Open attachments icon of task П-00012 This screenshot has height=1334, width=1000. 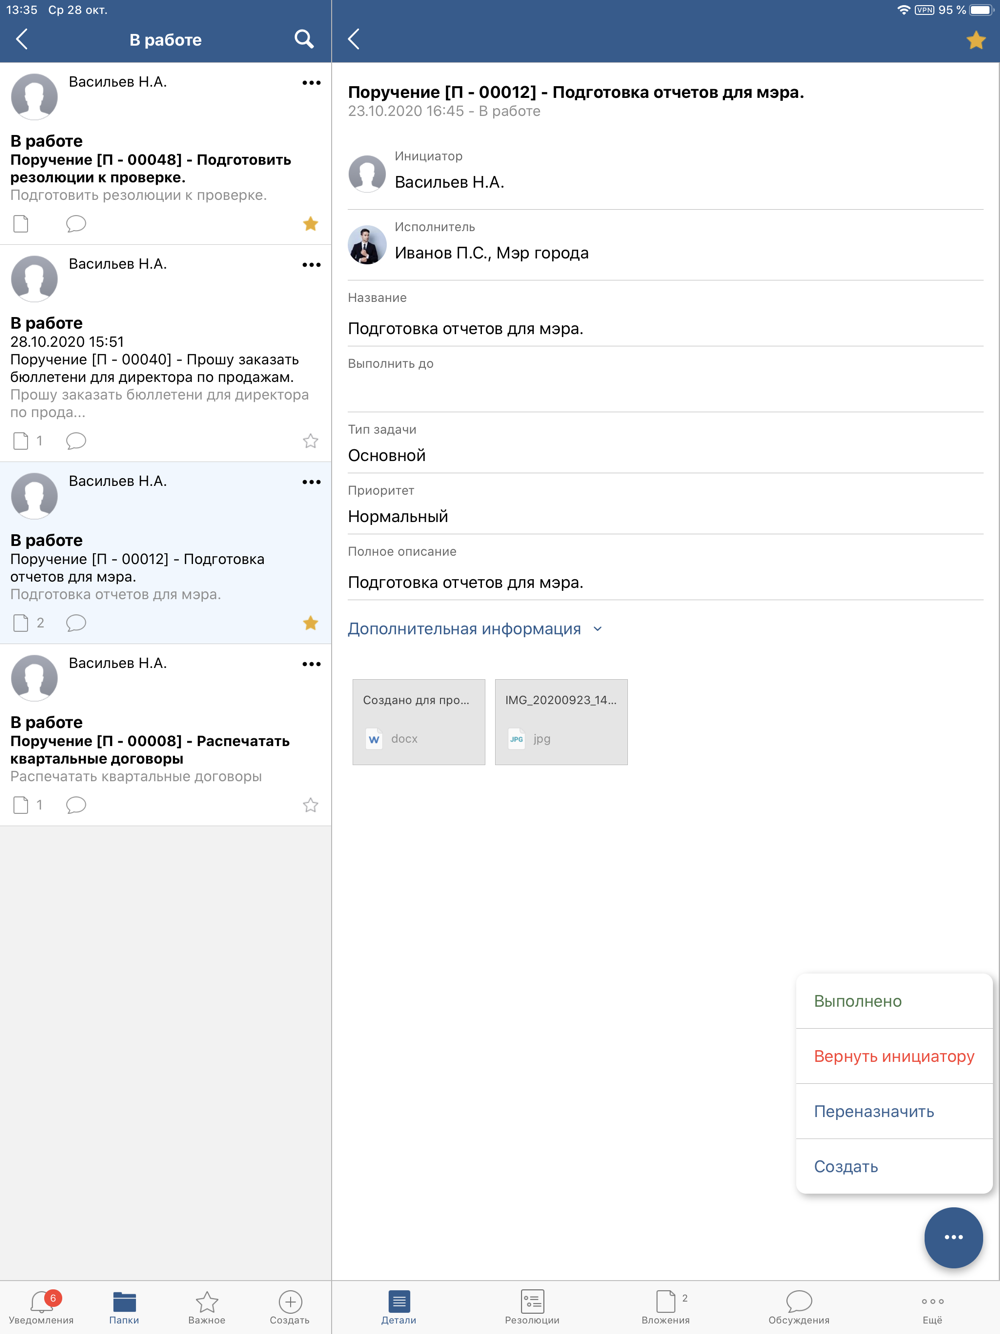(21, 623)
